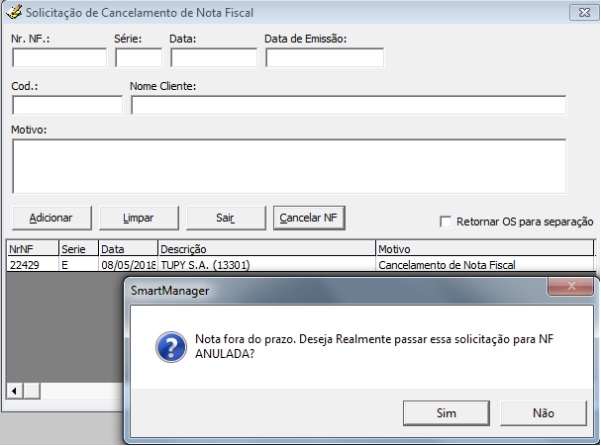Click the grid's left scroll arrow
The image size is (601, 446).
coord(15,391)
